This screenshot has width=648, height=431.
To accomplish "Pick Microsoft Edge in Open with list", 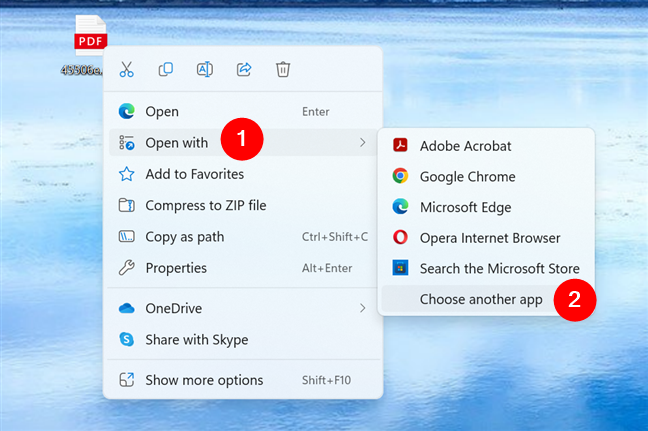I will click(465, 208).
